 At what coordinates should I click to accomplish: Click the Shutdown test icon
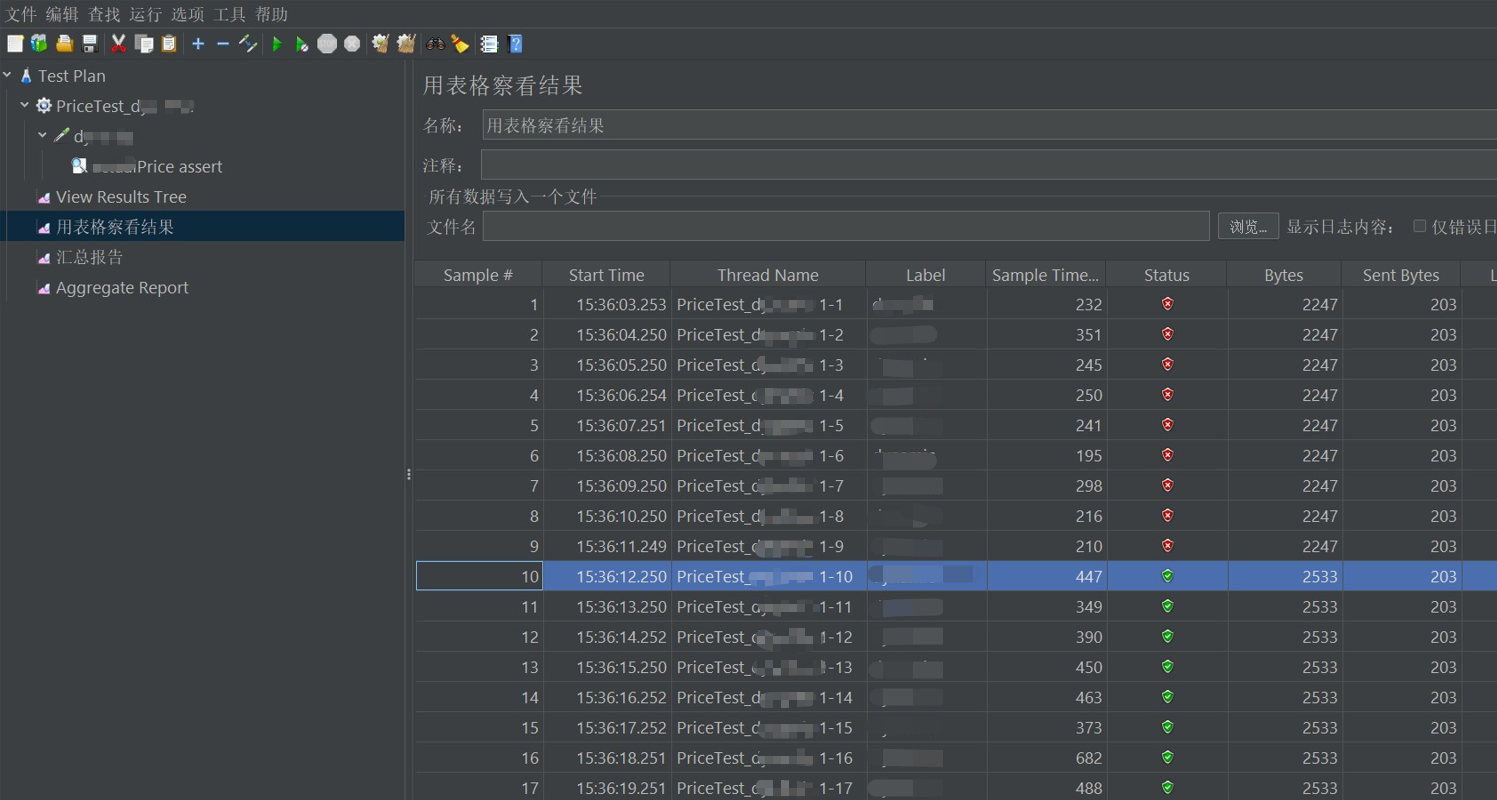pos(352,44)
